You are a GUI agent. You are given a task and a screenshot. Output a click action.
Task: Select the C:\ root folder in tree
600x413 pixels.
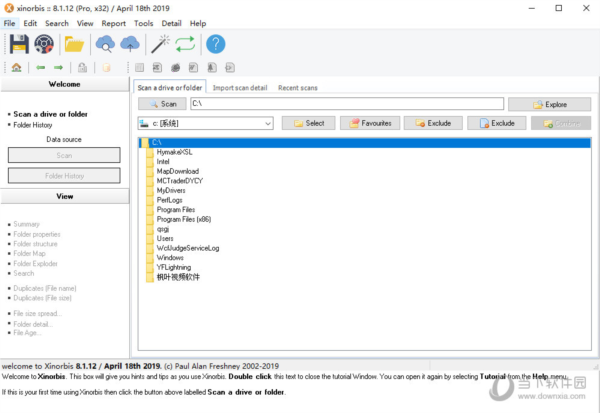coord(364,143)
